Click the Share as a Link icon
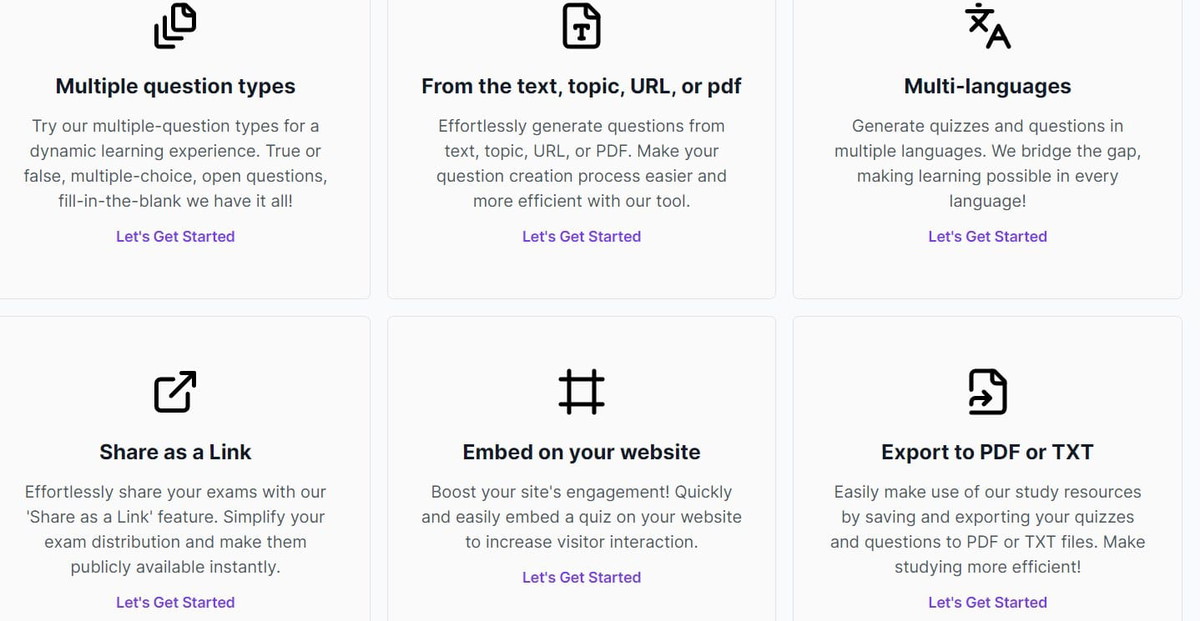 coord(175,391)
